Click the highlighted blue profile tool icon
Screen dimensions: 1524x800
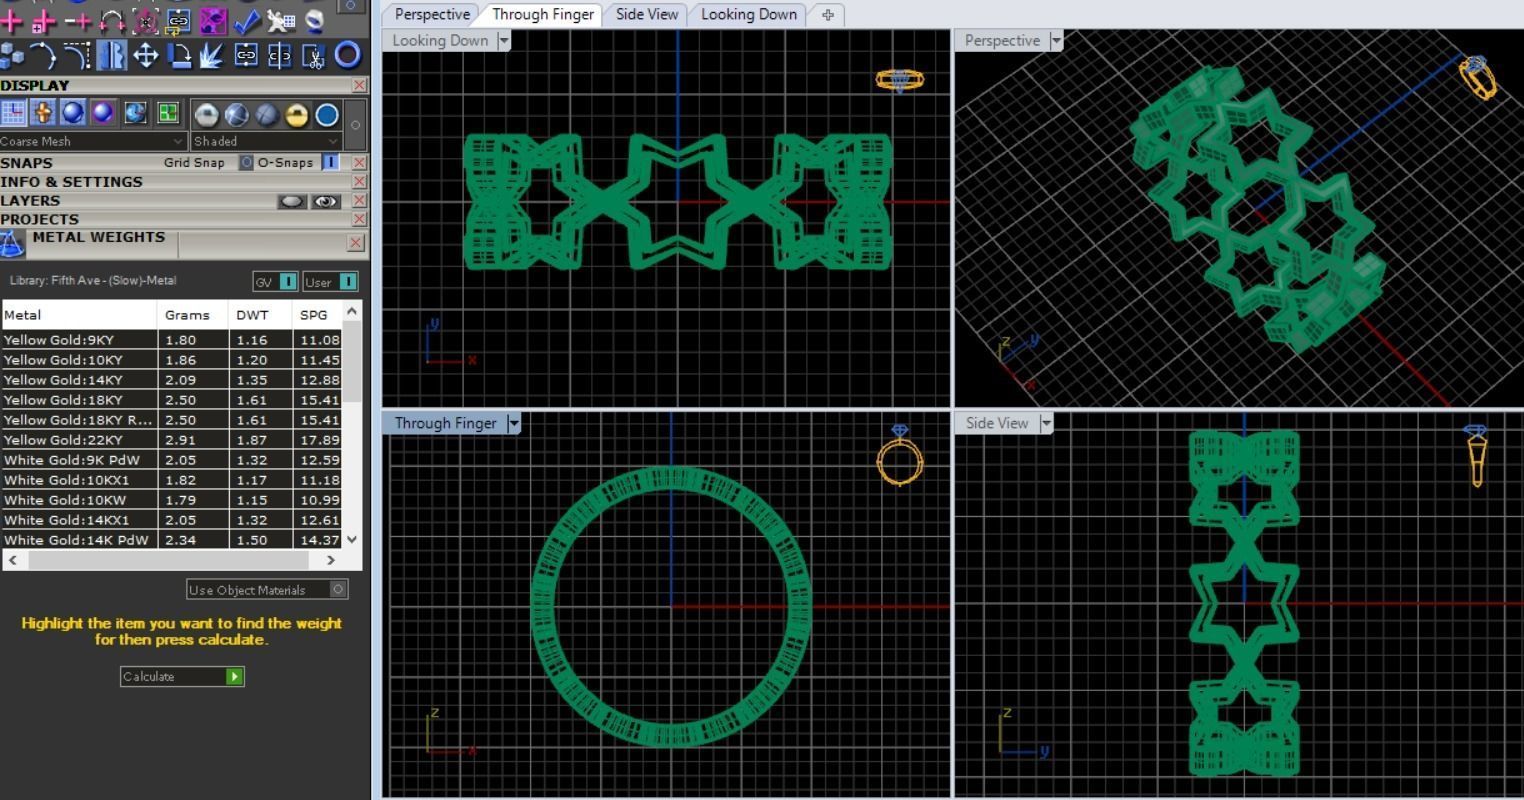111,55
